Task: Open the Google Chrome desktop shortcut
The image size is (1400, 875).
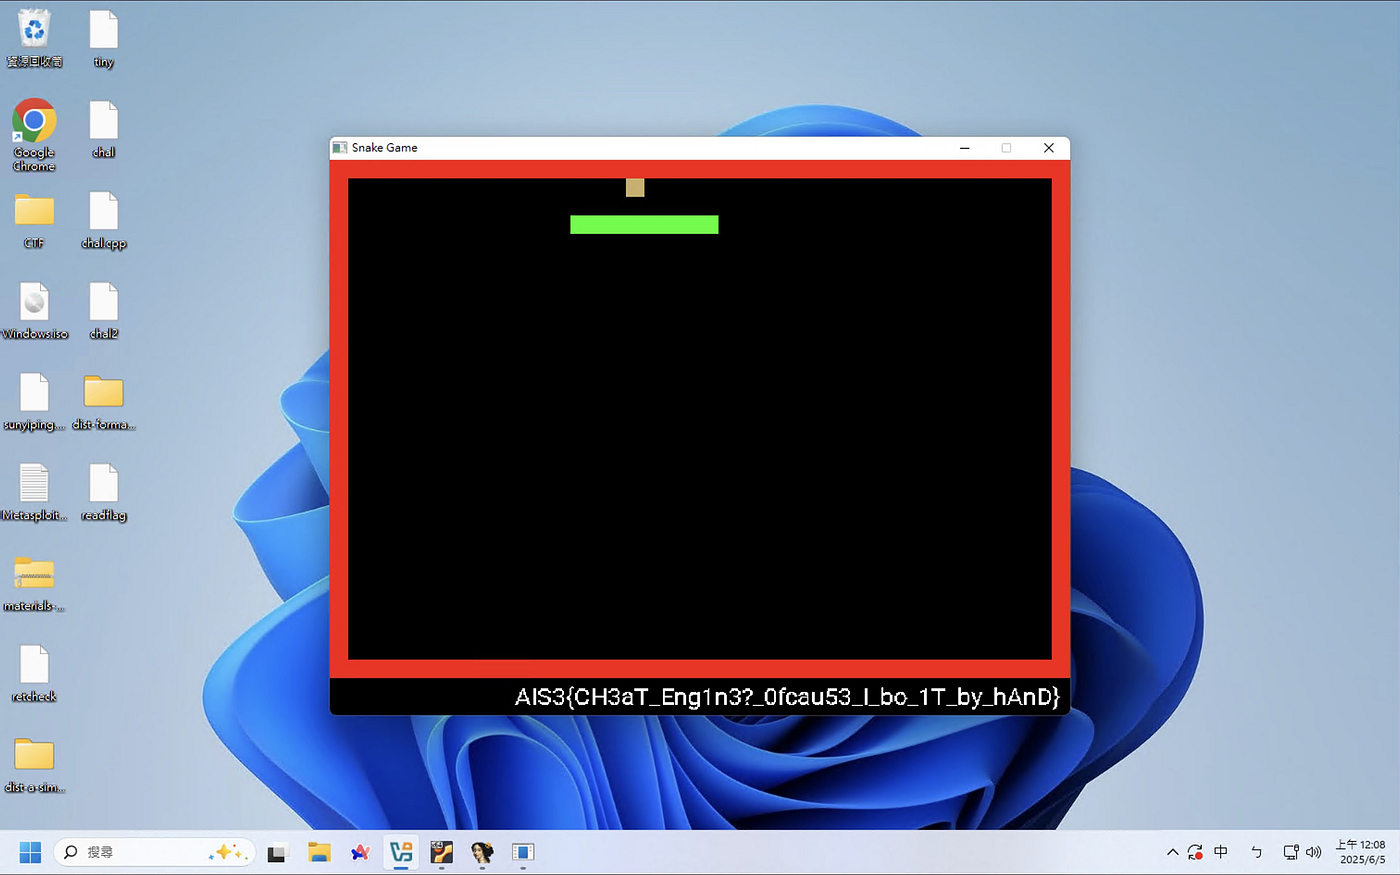Action: 34,134
